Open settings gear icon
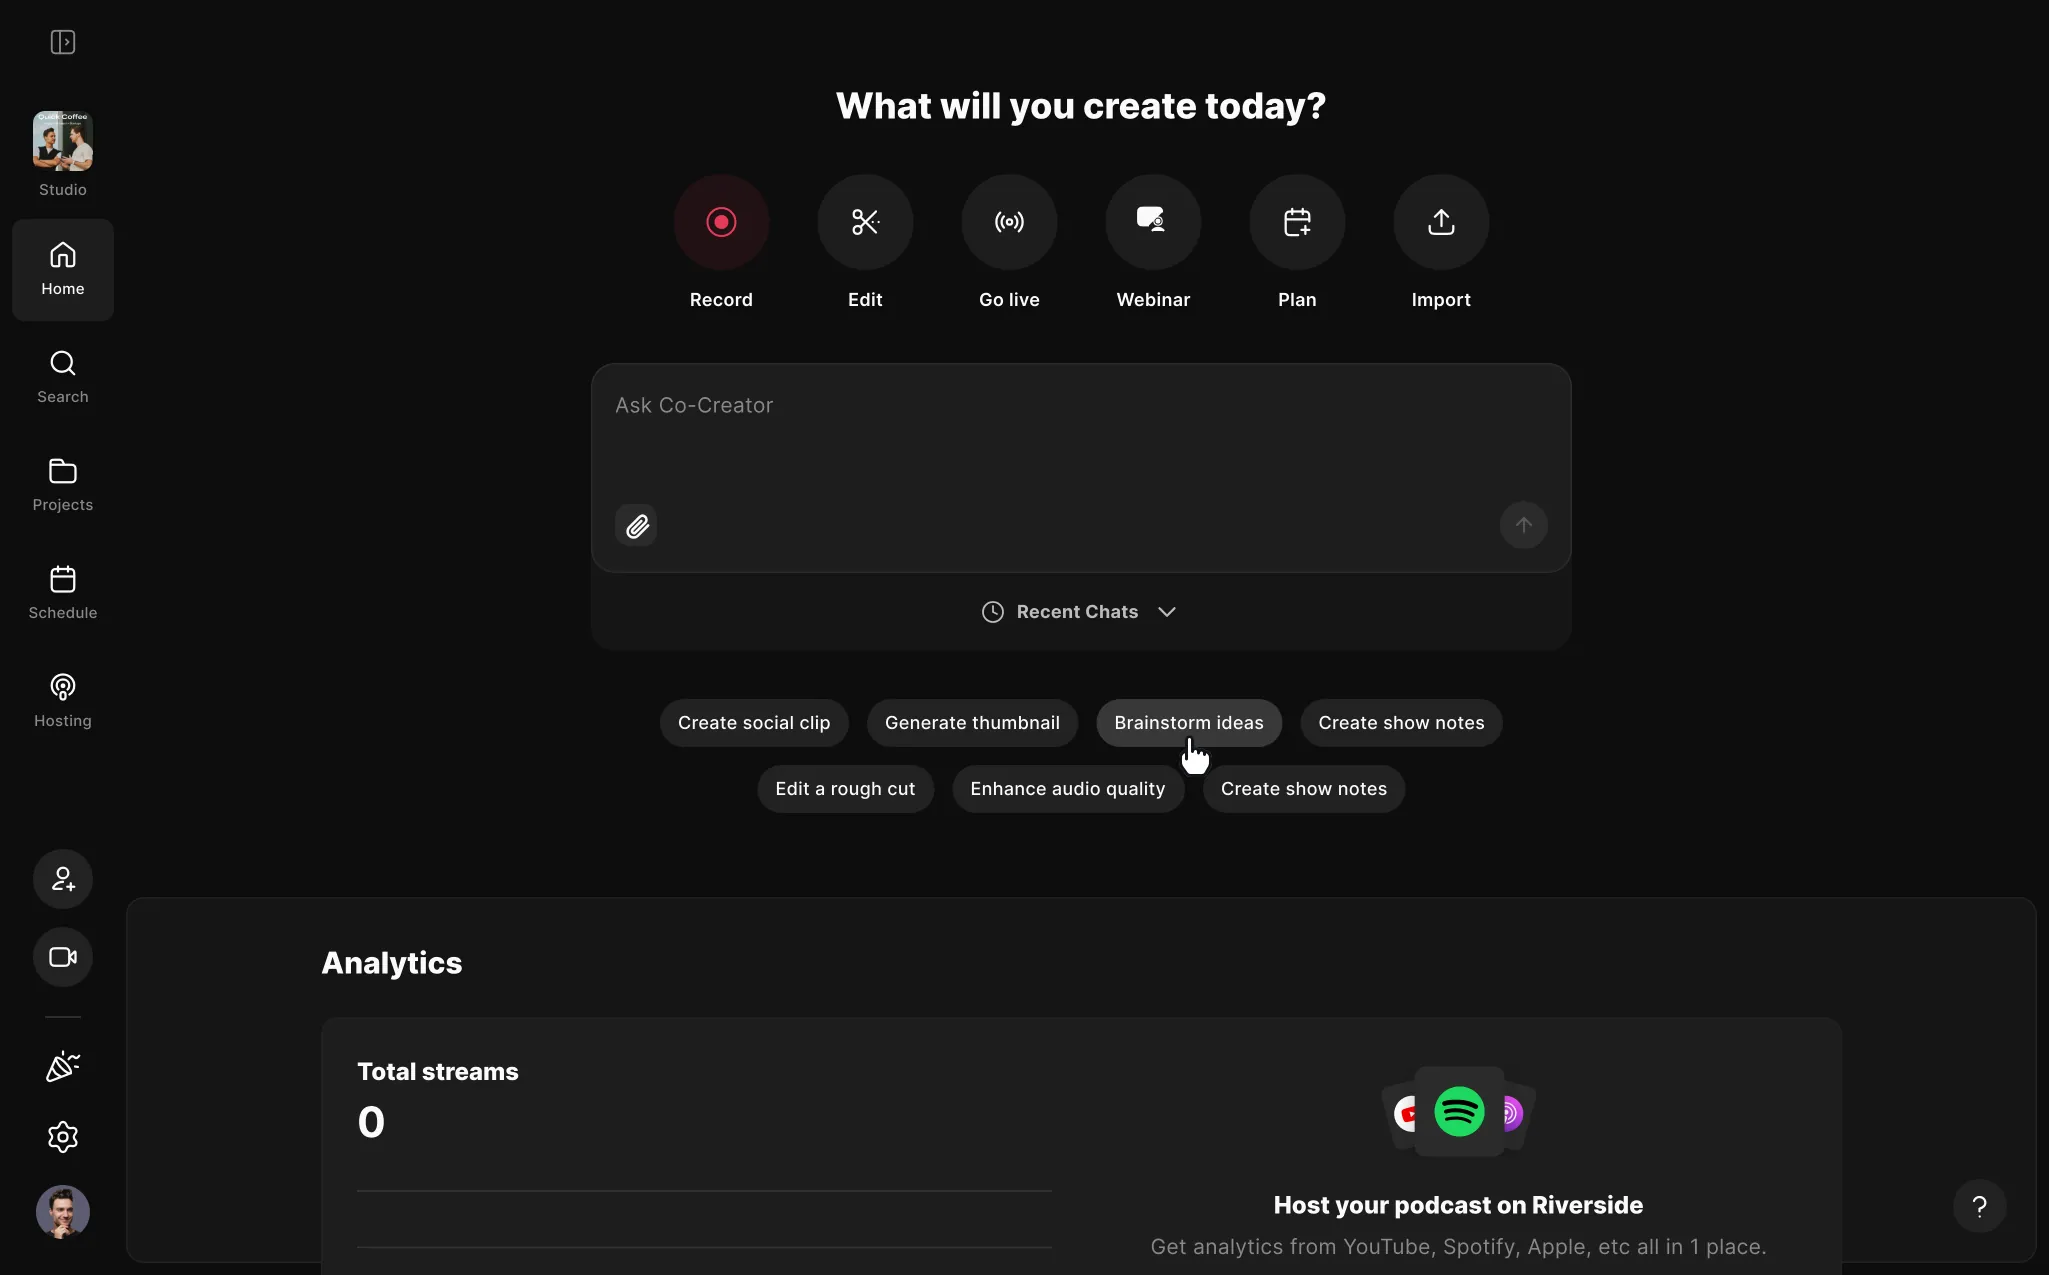 click(x=63, y=1137)
